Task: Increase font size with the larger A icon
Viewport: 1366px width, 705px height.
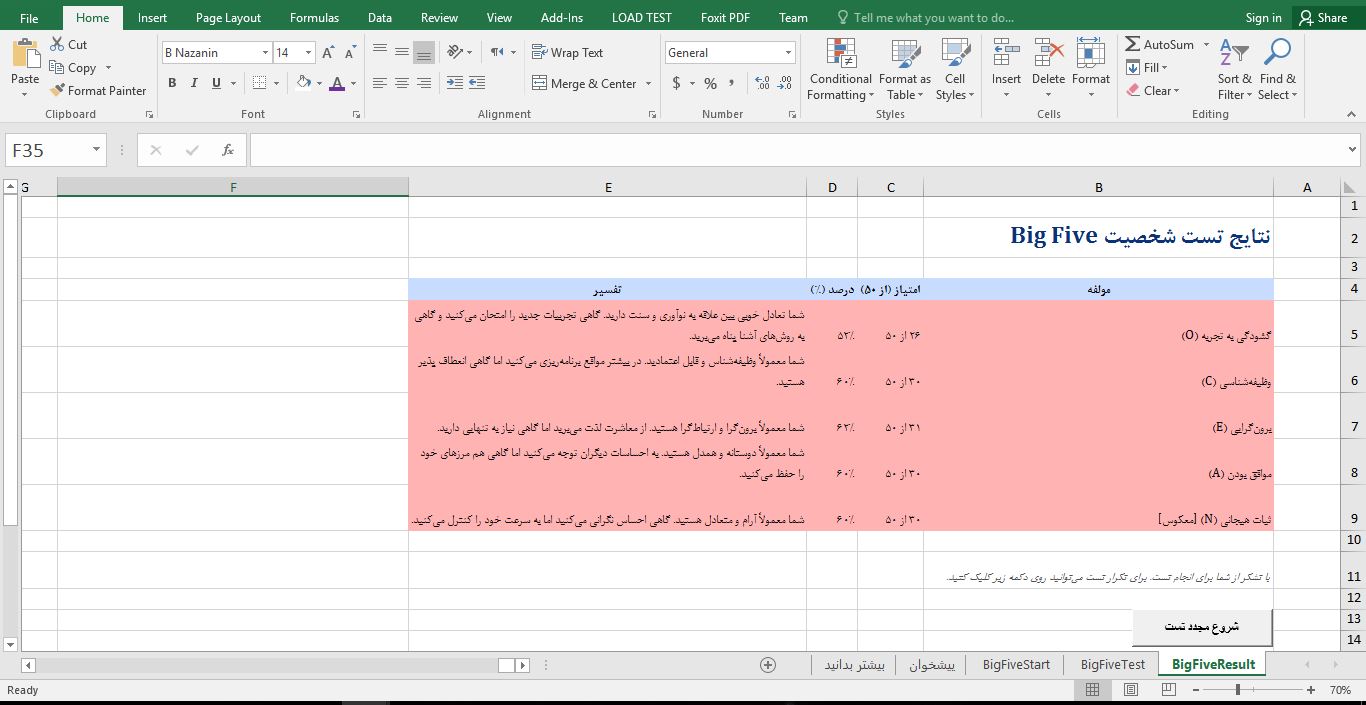Action: coord(328,53)
